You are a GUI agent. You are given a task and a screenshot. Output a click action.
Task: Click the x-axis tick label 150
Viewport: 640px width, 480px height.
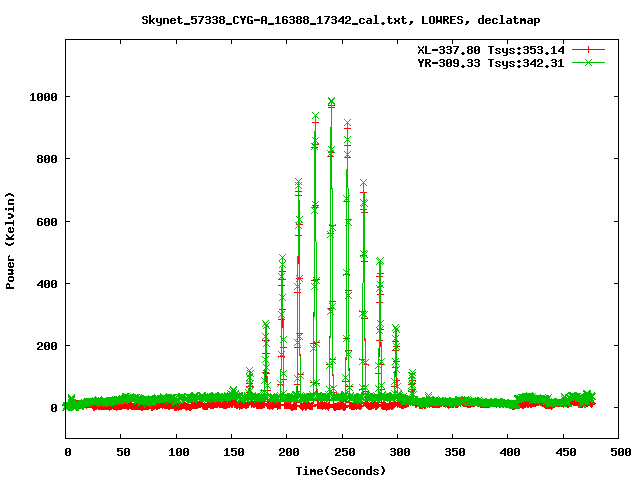click(234, 452)
